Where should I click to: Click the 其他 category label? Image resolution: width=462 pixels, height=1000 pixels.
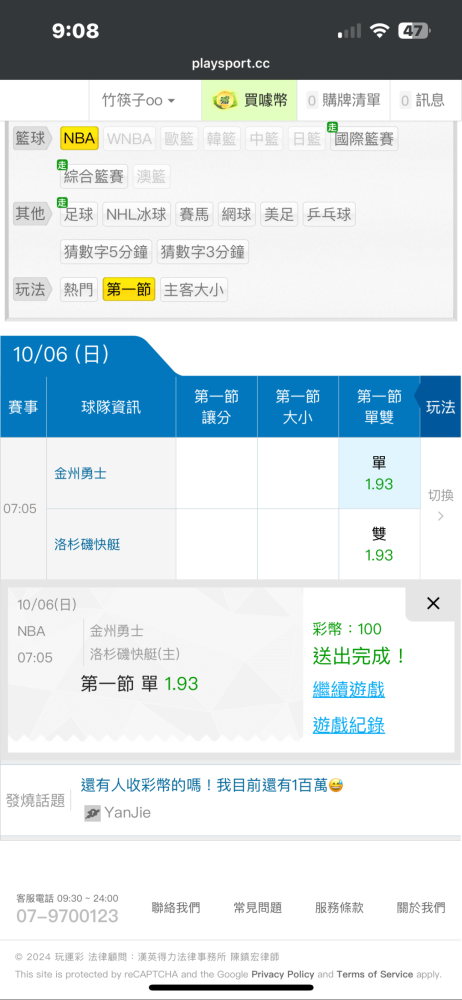point(32,214)
